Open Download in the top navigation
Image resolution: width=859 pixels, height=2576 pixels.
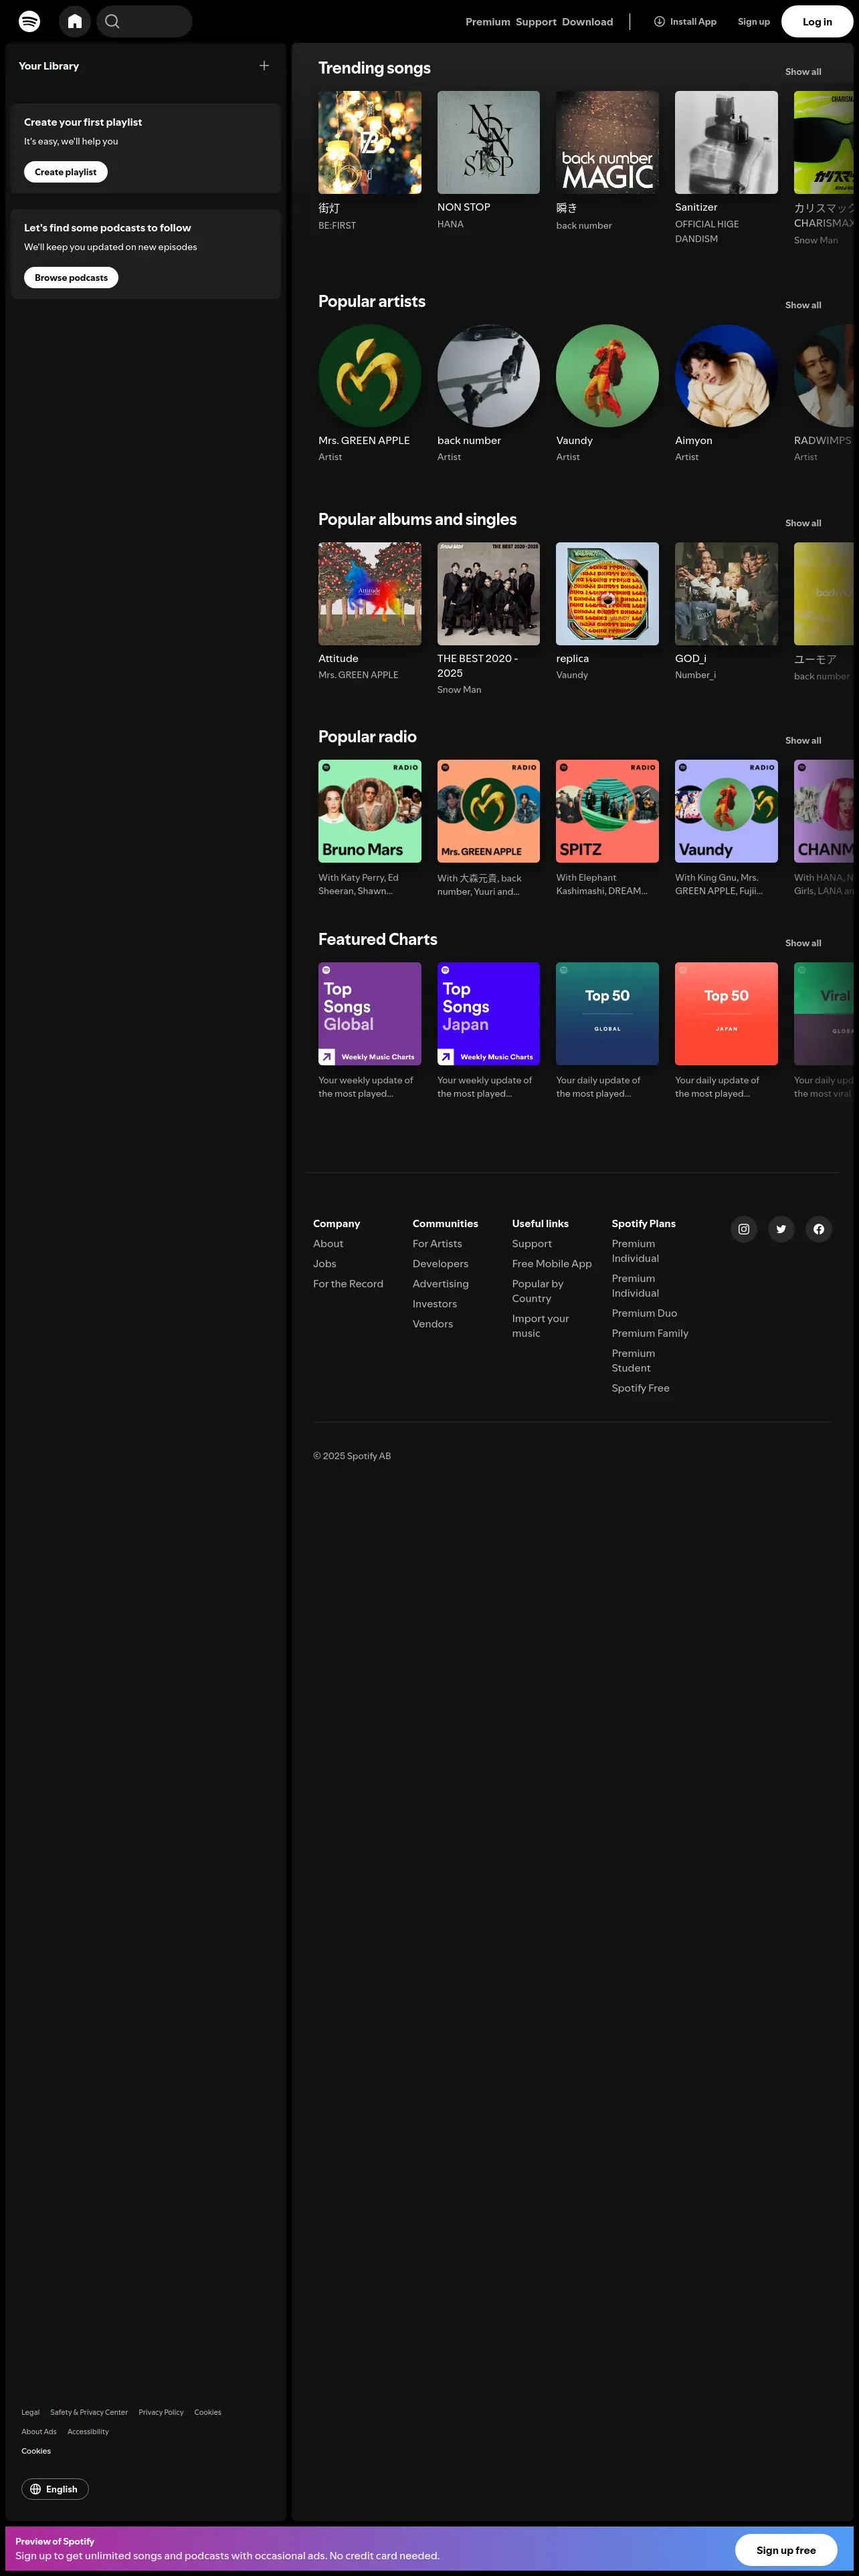click(x=587, y=22)
